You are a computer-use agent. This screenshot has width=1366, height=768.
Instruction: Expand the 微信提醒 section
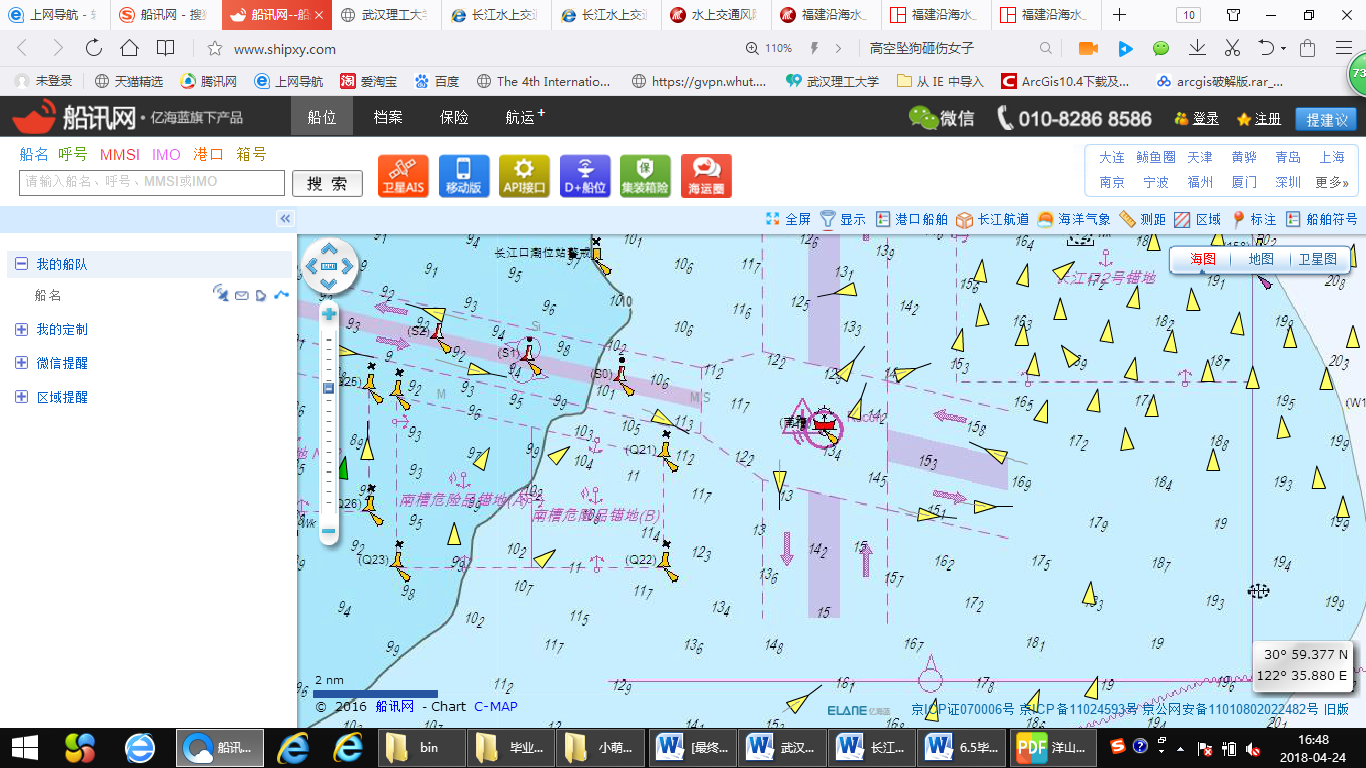(21, 363)
